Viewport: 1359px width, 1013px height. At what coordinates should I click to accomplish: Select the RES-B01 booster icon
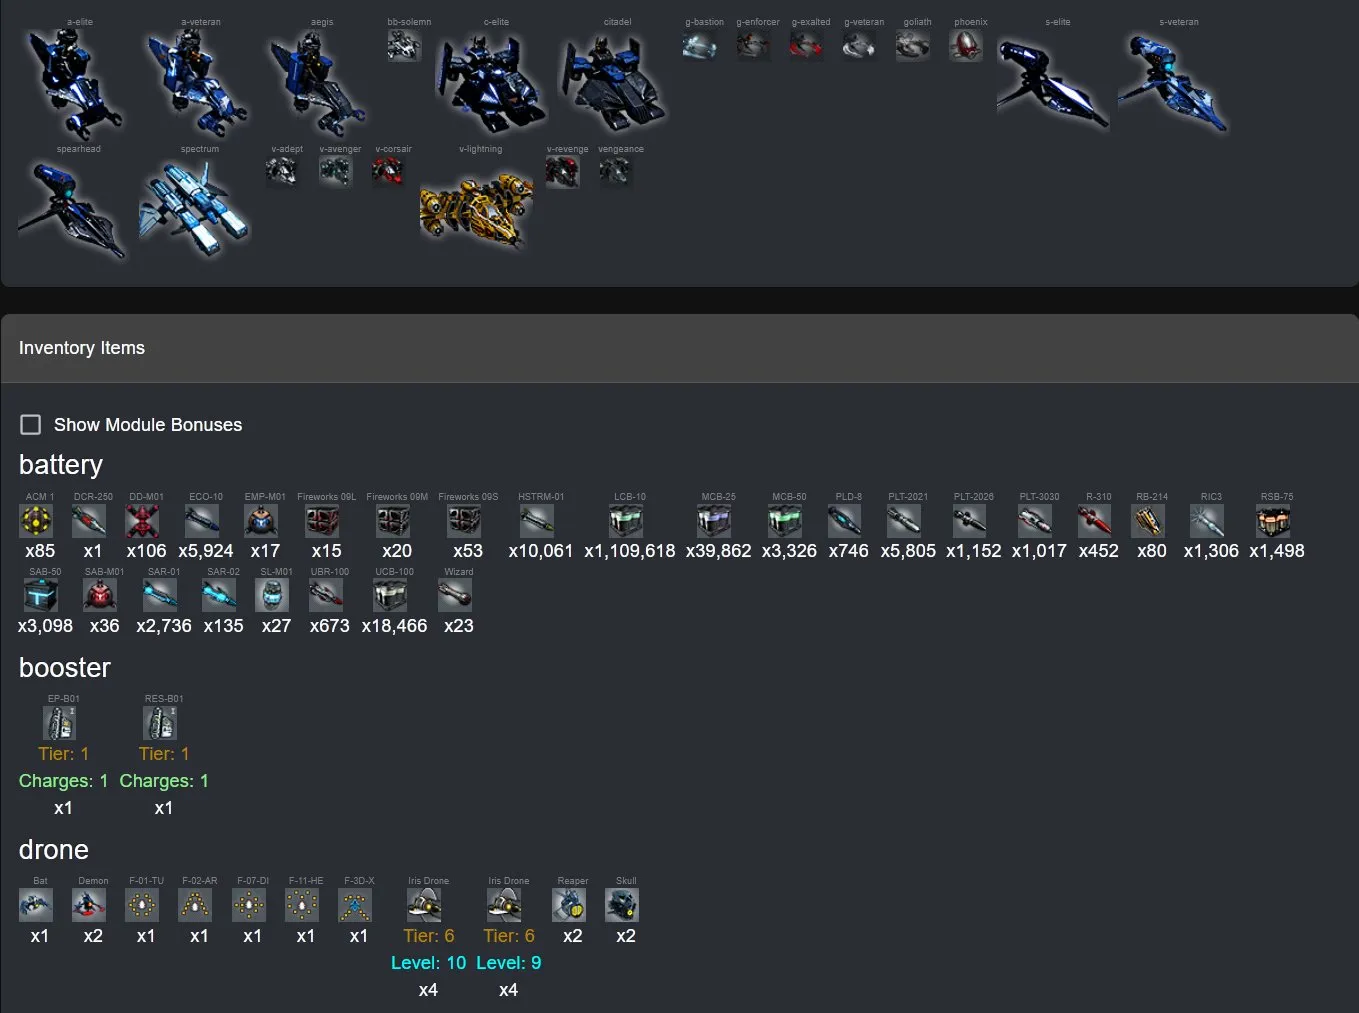(161, 723)
